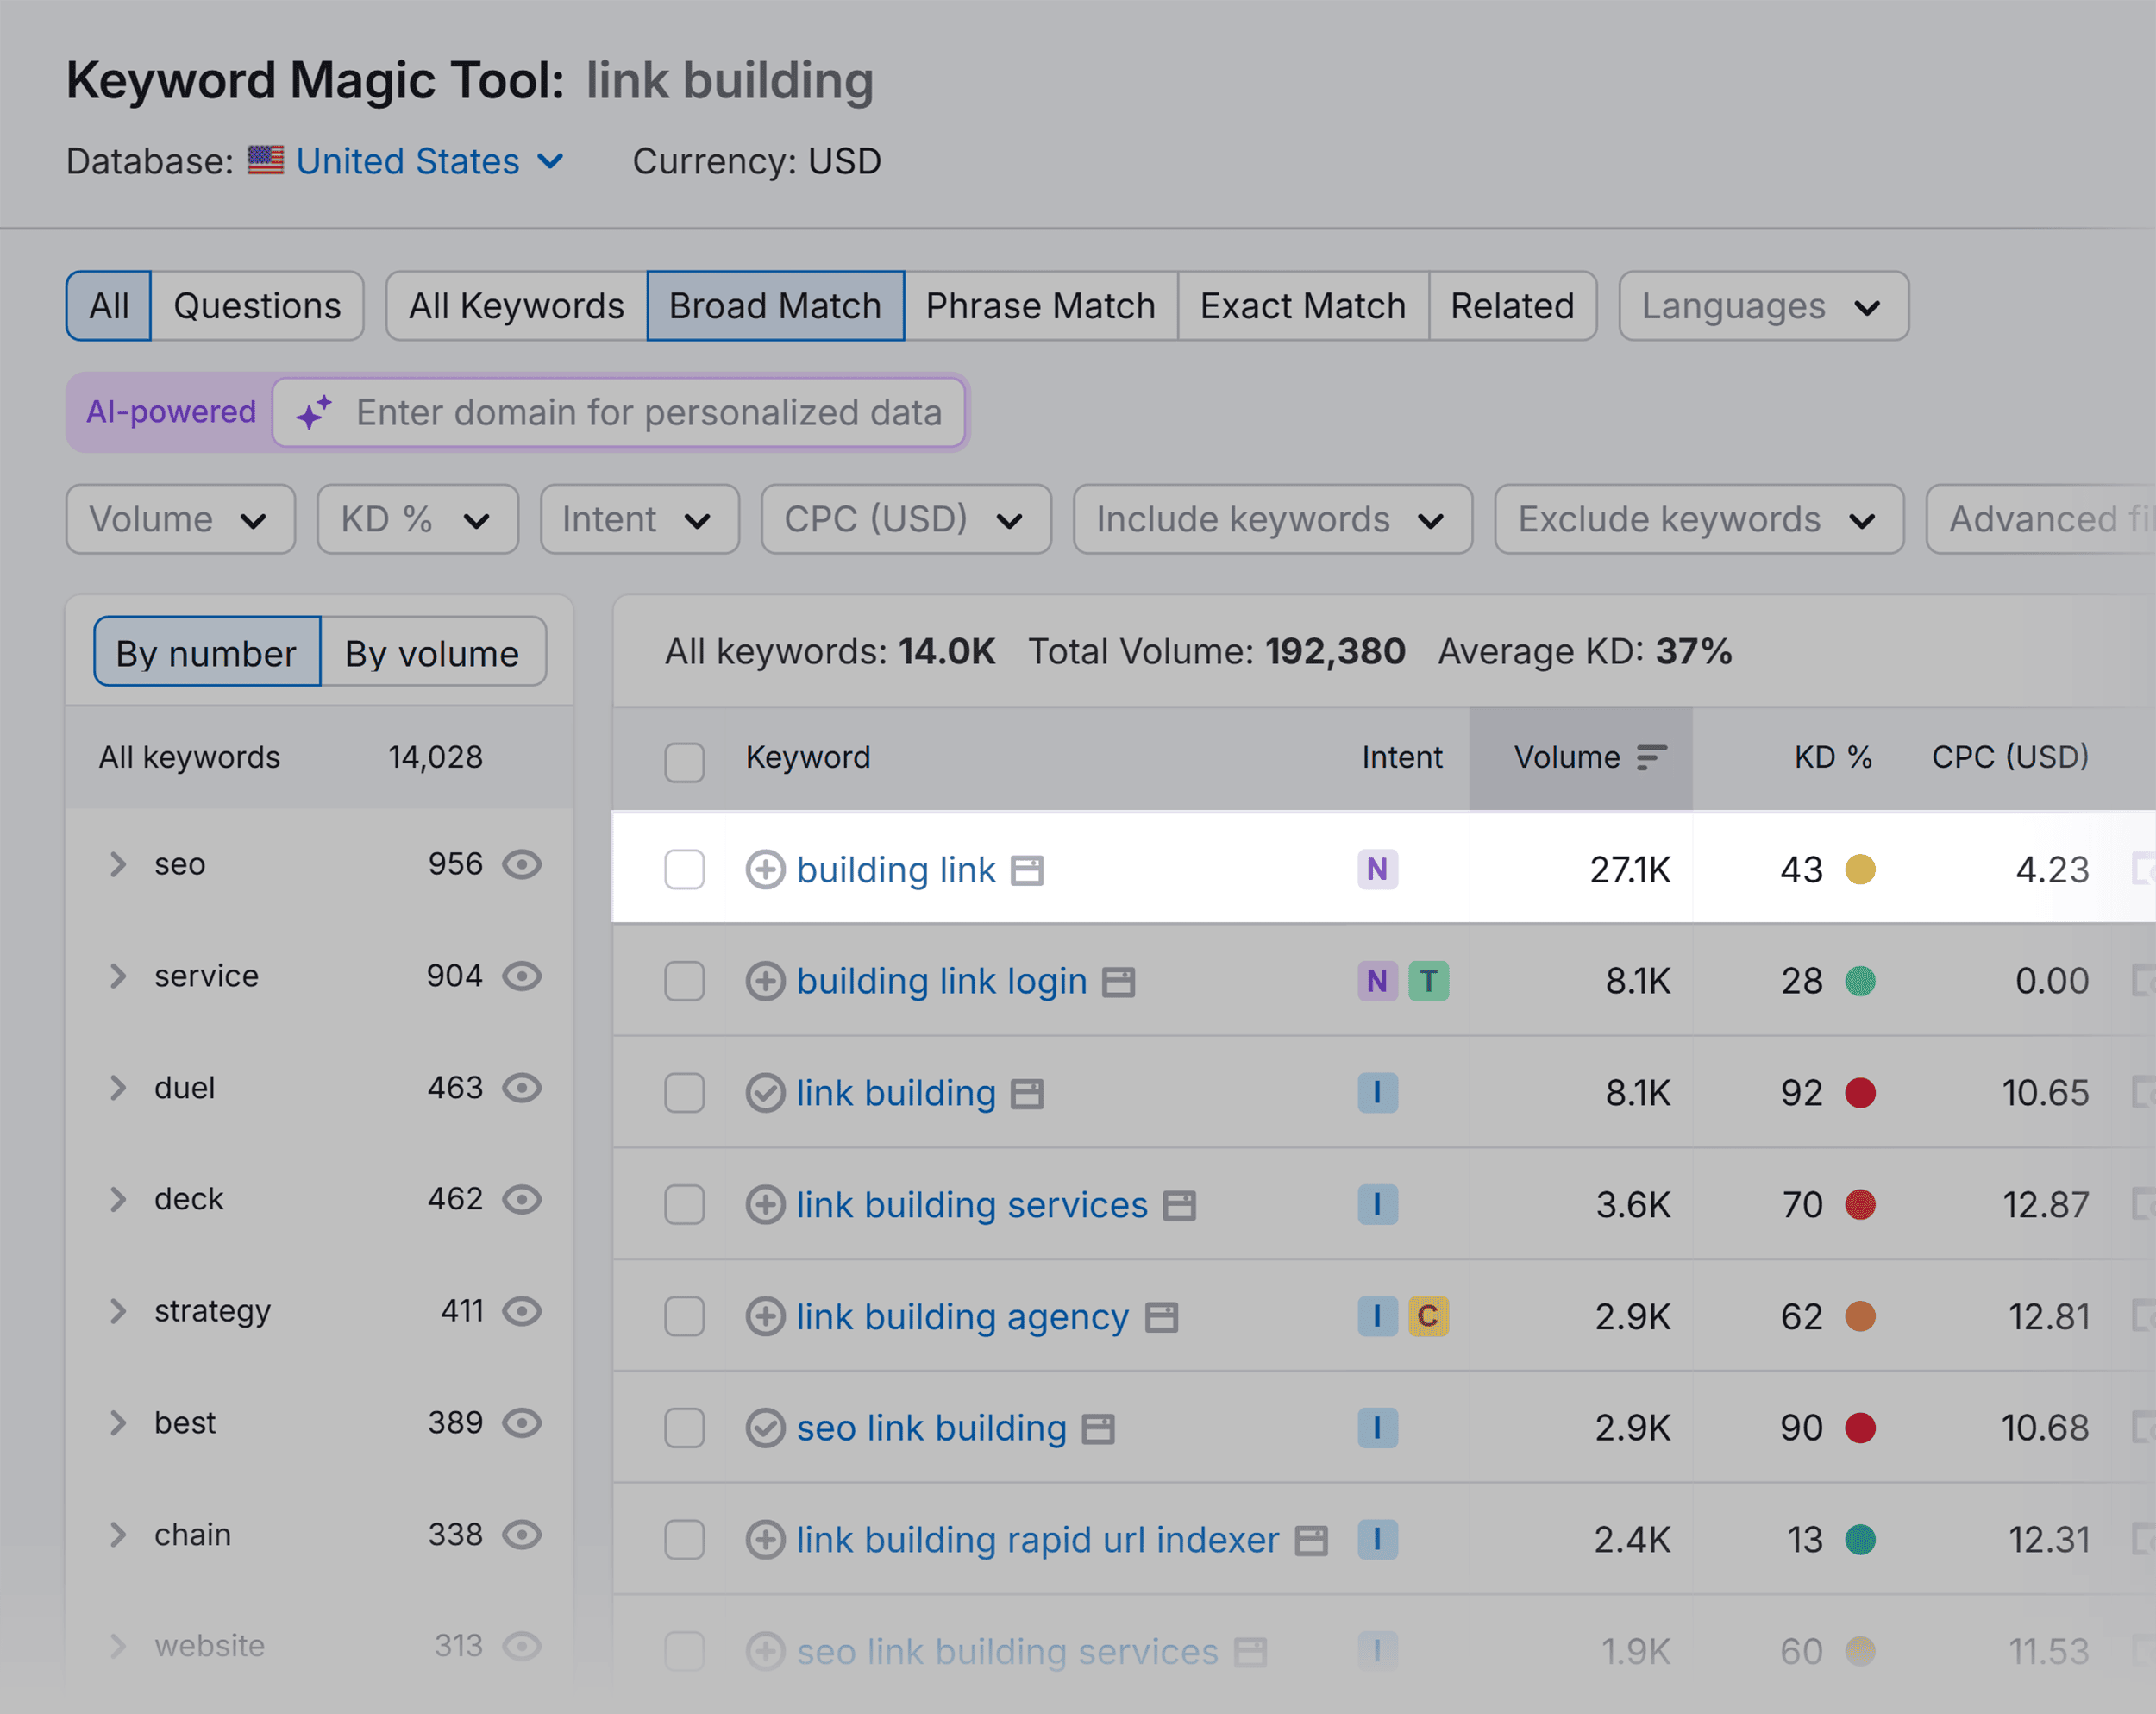Add 'link building services' via plus icon

click(765, 1205)
